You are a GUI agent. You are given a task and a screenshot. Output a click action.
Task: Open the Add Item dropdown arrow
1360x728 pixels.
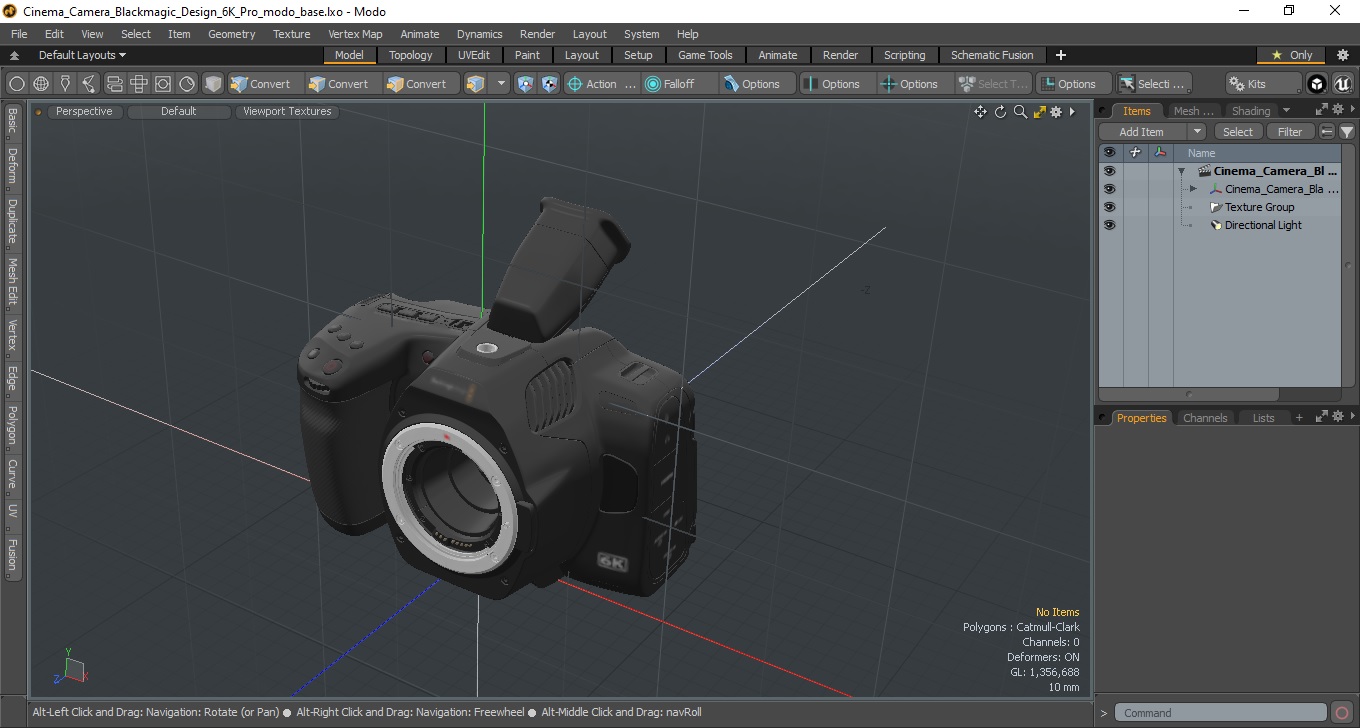pyautogui.click(x=1197, y=132)
